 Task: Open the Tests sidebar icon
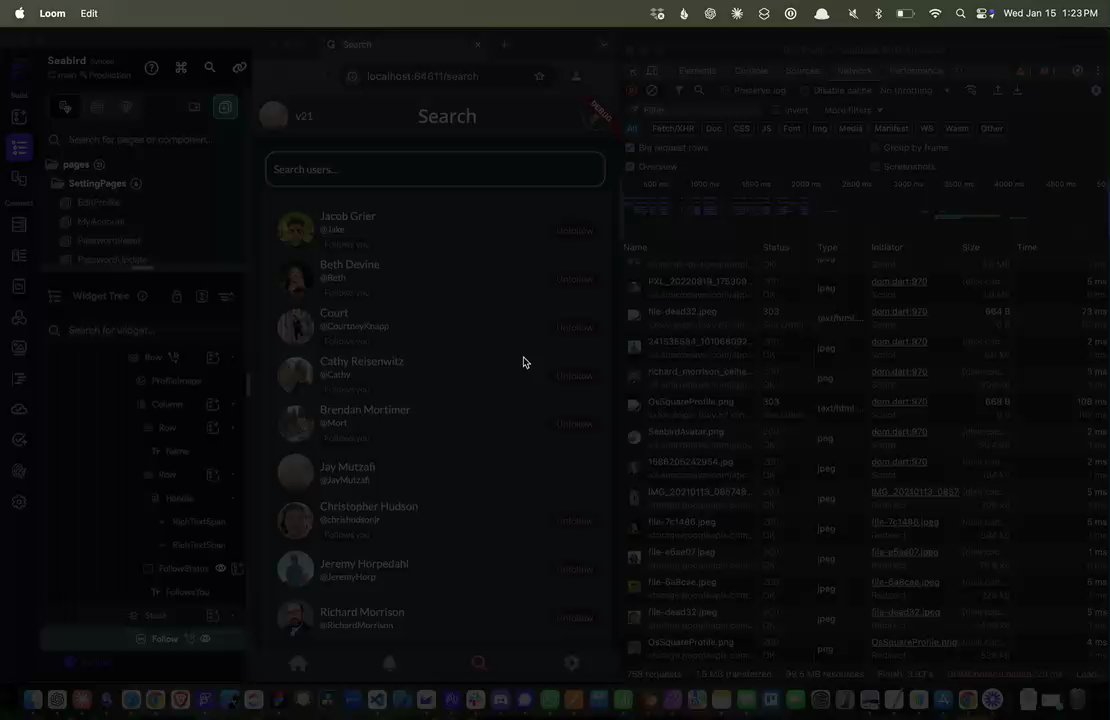tap(19, 440)
